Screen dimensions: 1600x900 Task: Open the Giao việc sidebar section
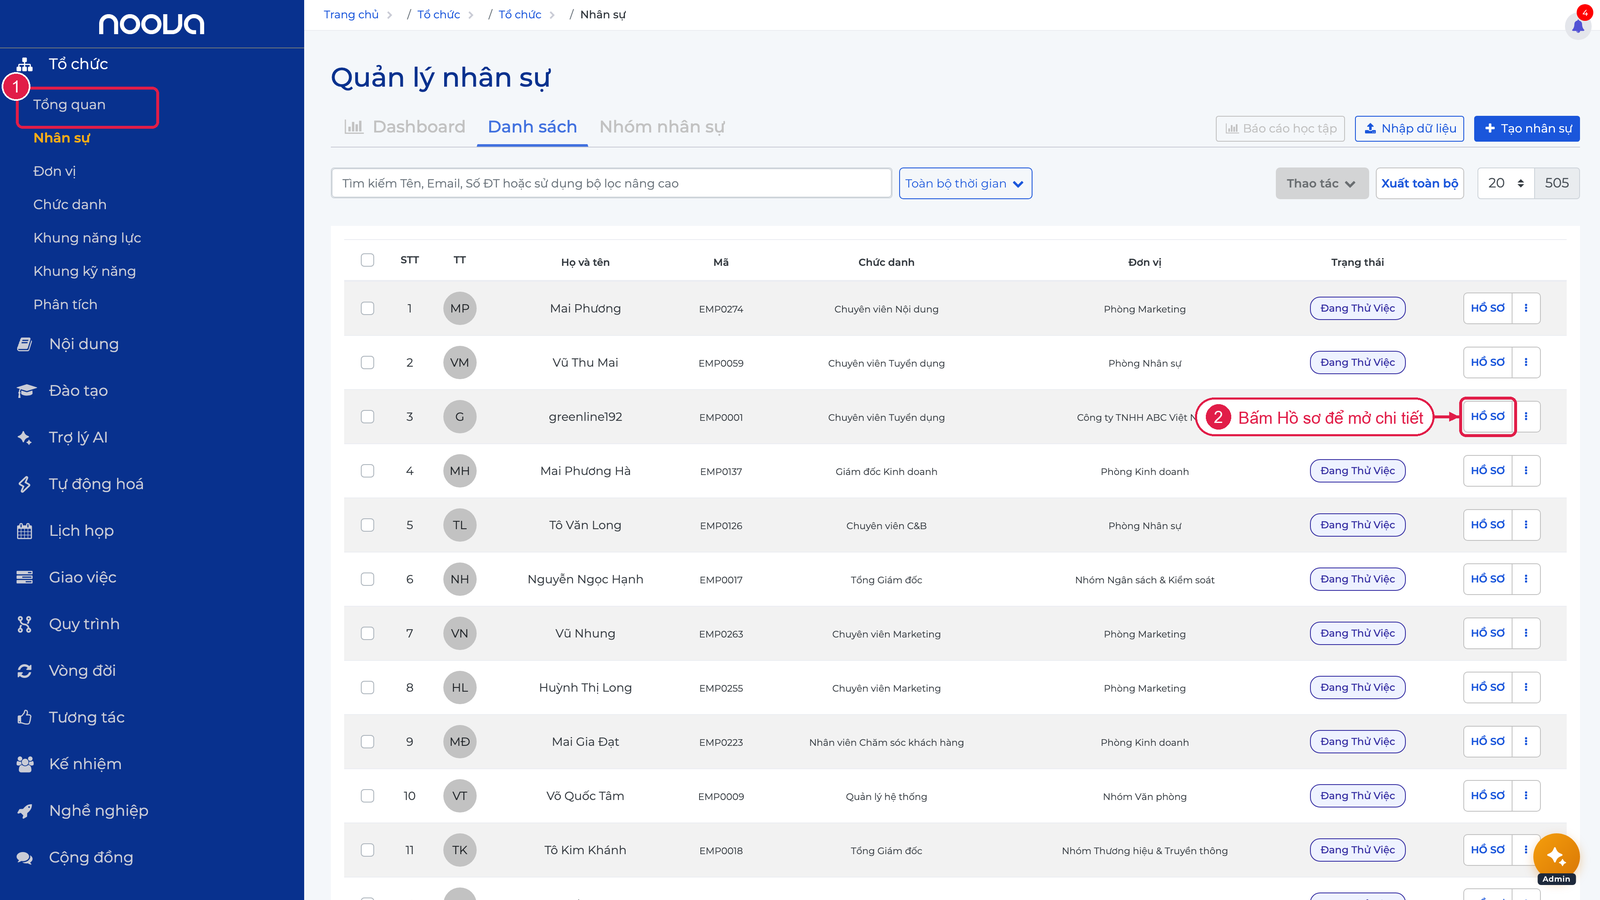(82, 577)
